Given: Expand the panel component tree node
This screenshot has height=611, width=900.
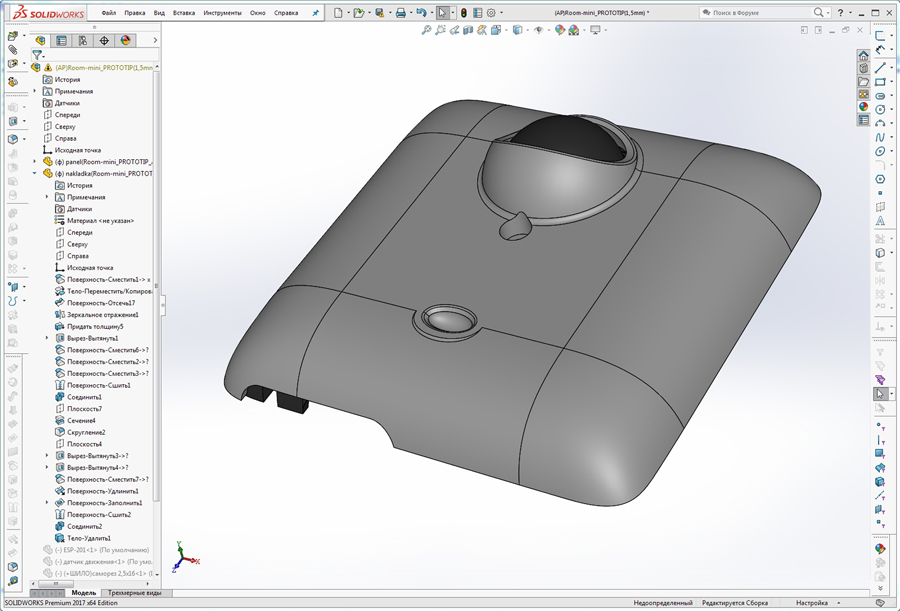Looking at the screenshot, I should [35, 161].
